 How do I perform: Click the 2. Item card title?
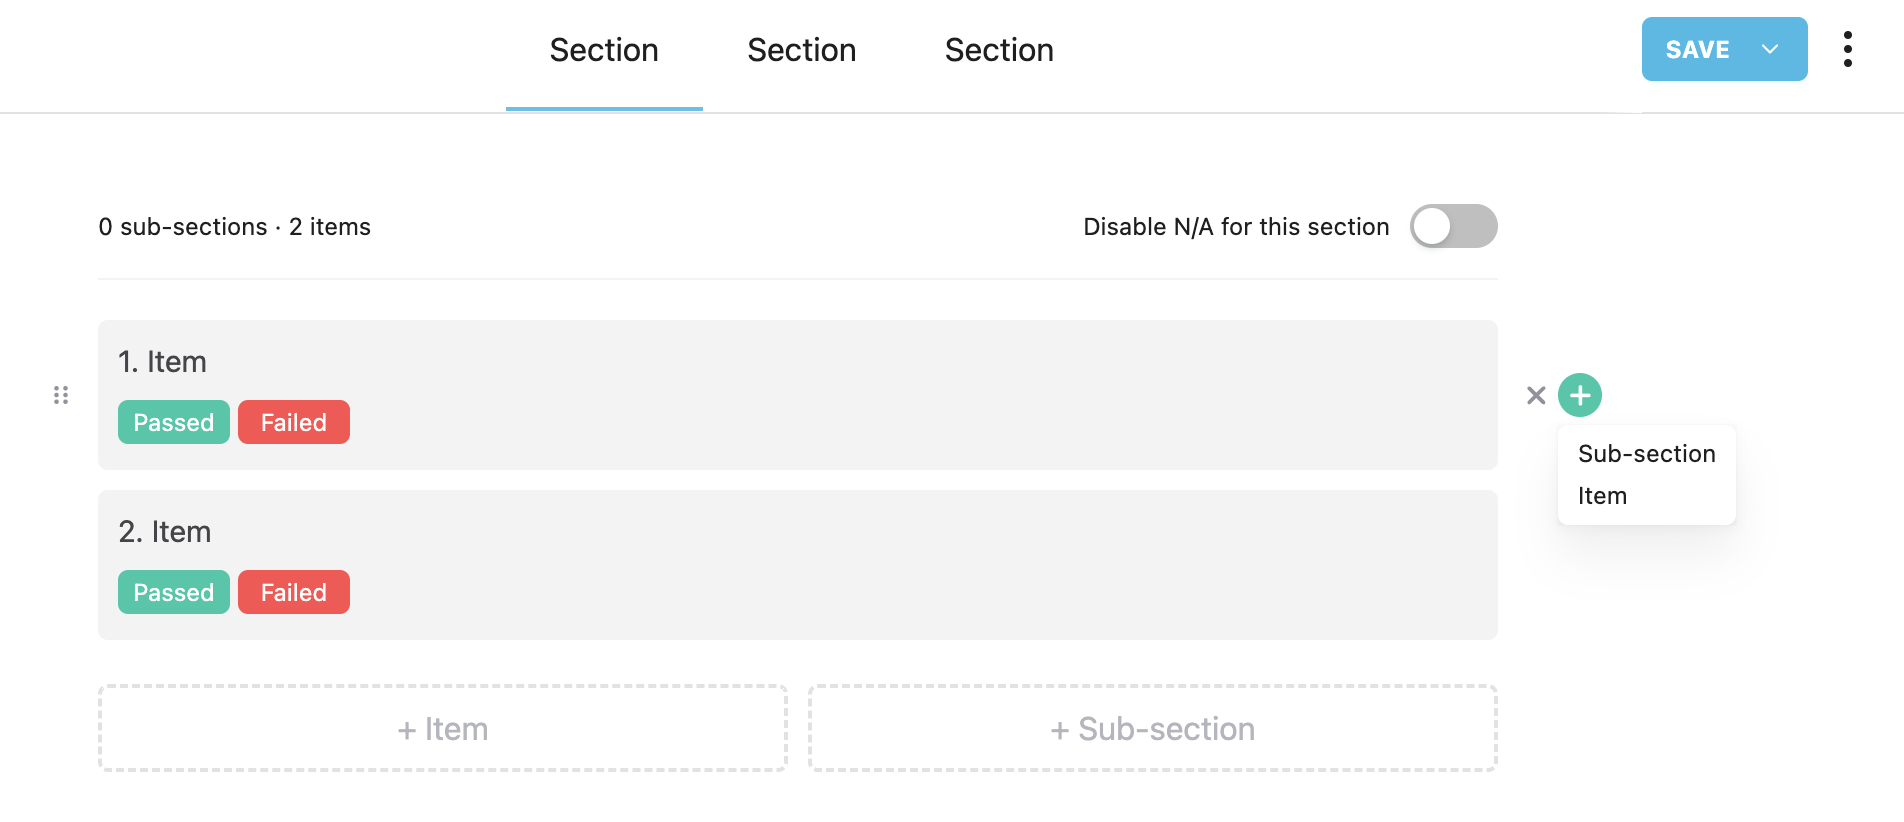(164, 531)
